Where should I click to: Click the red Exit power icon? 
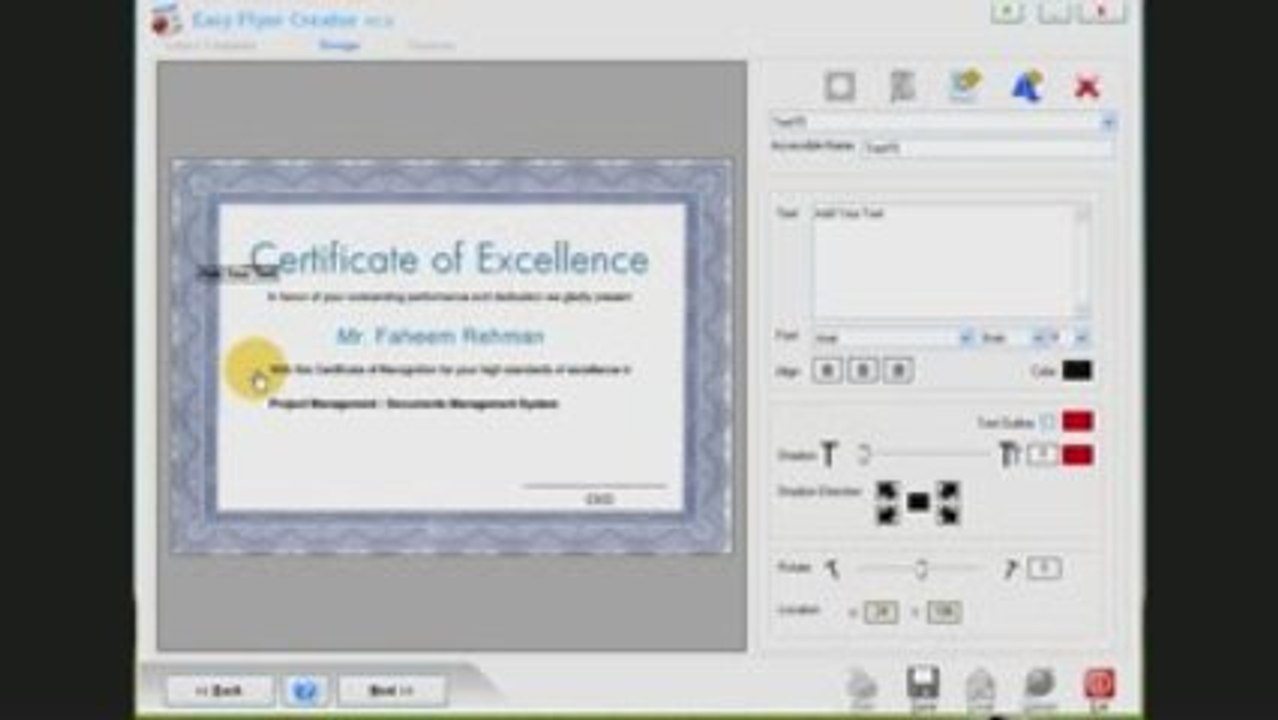point(1098,687)
